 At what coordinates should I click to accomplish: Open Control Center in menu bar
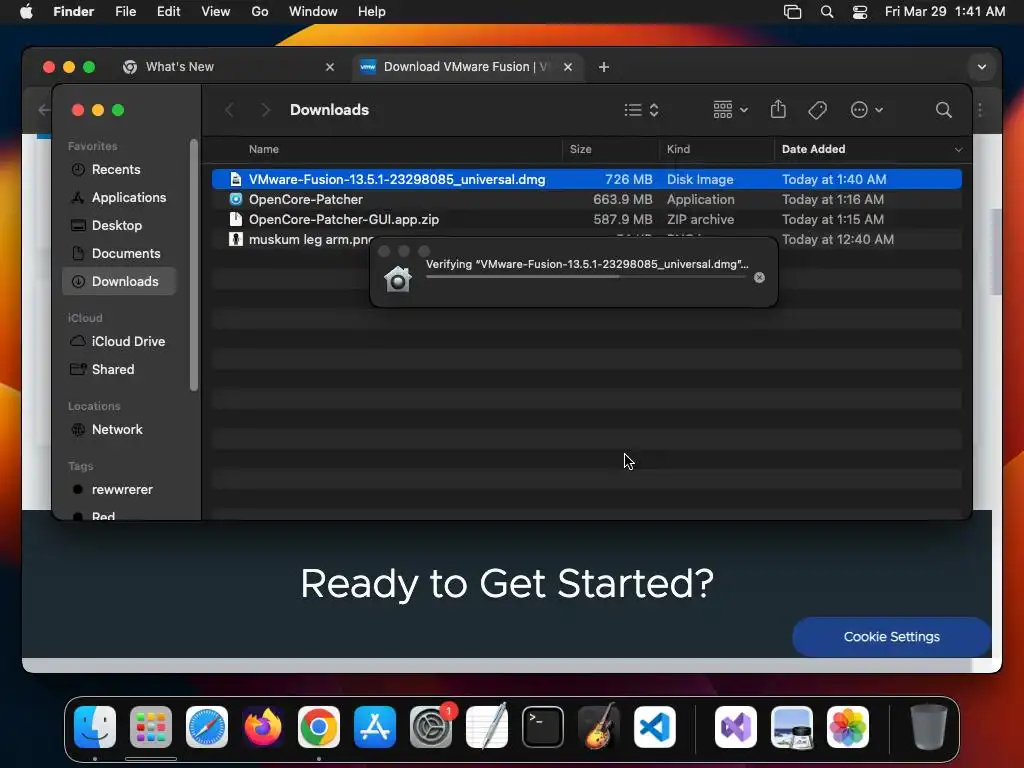pos(860,12)
